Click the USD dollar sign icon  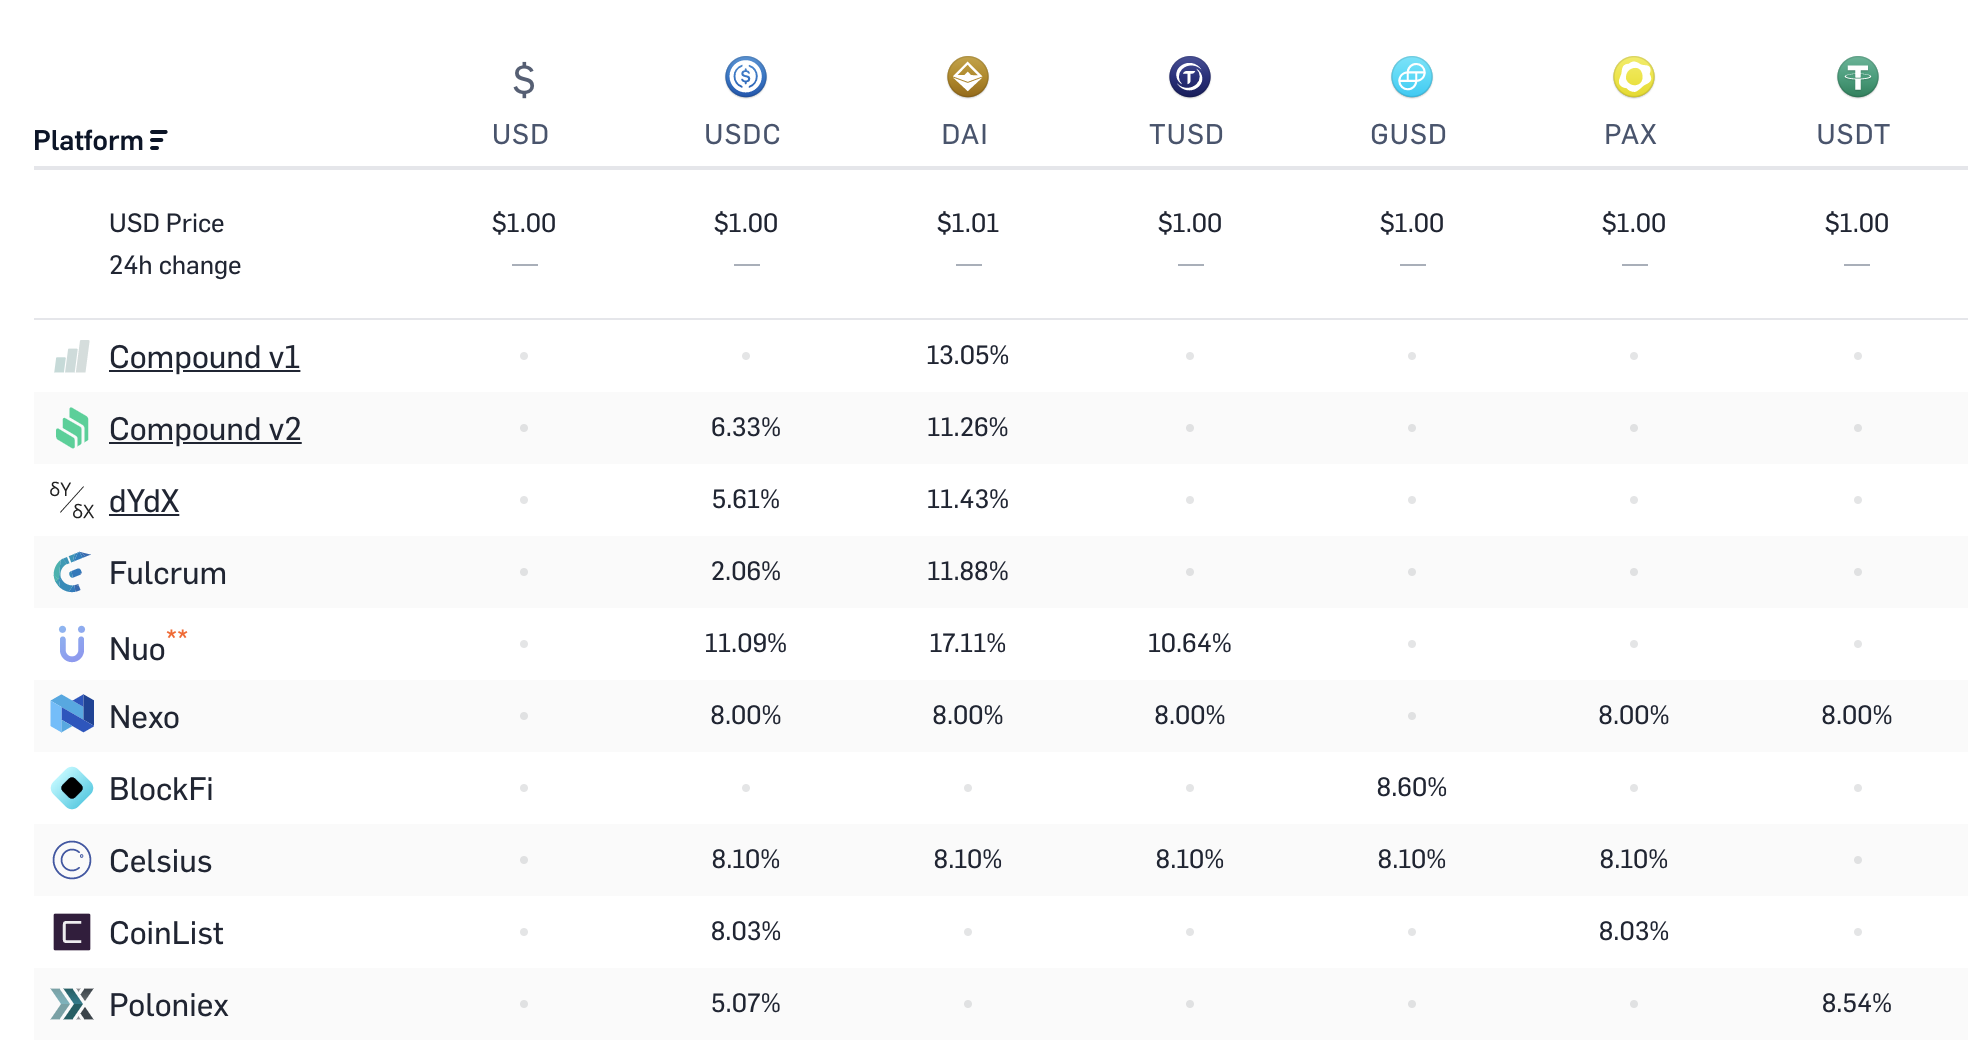pyautogui.click(x=523, y=79)
